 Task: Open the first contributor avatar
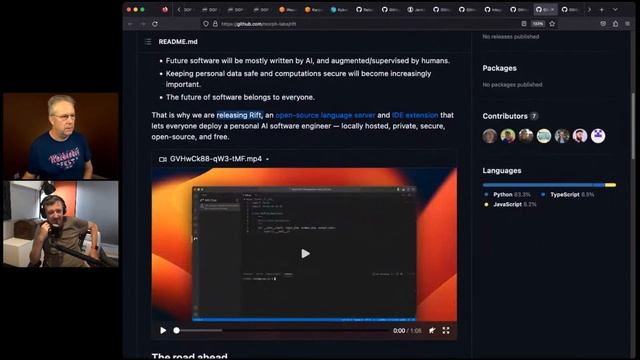(x=489, y=136)
